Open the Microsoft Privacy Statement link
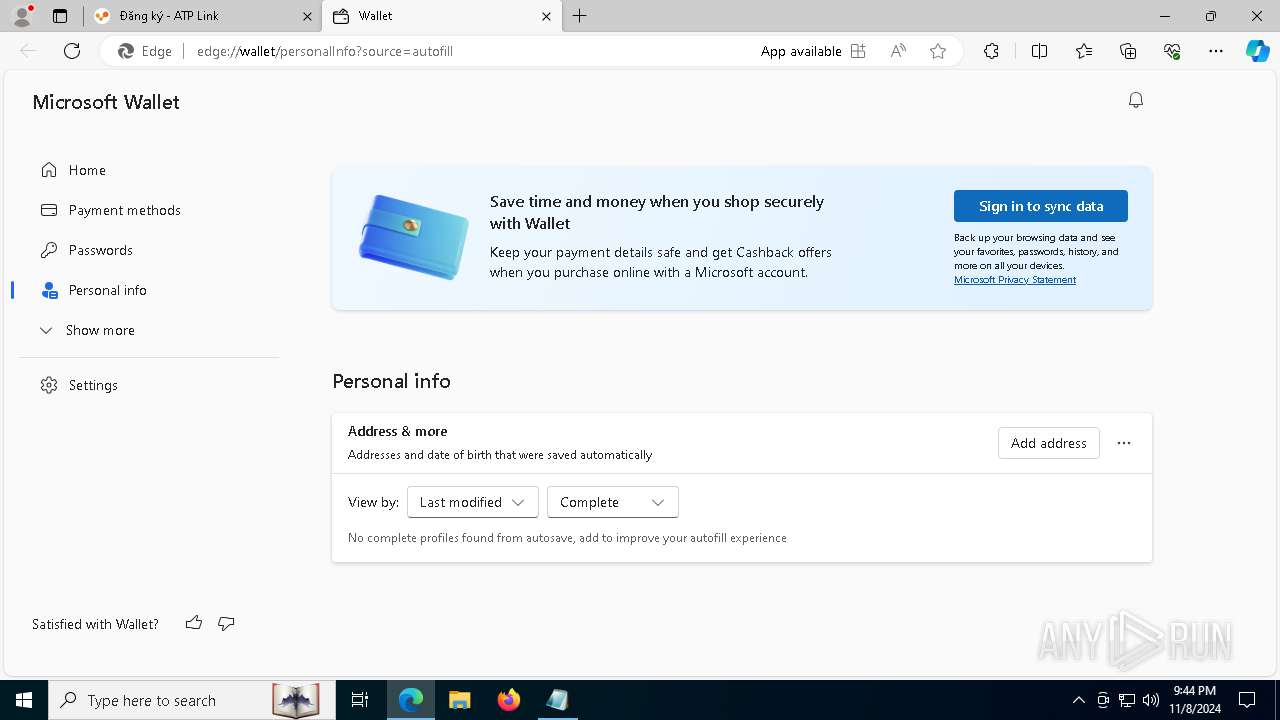The height and width of the screenshot is (720, 1280). point(1015,280)
